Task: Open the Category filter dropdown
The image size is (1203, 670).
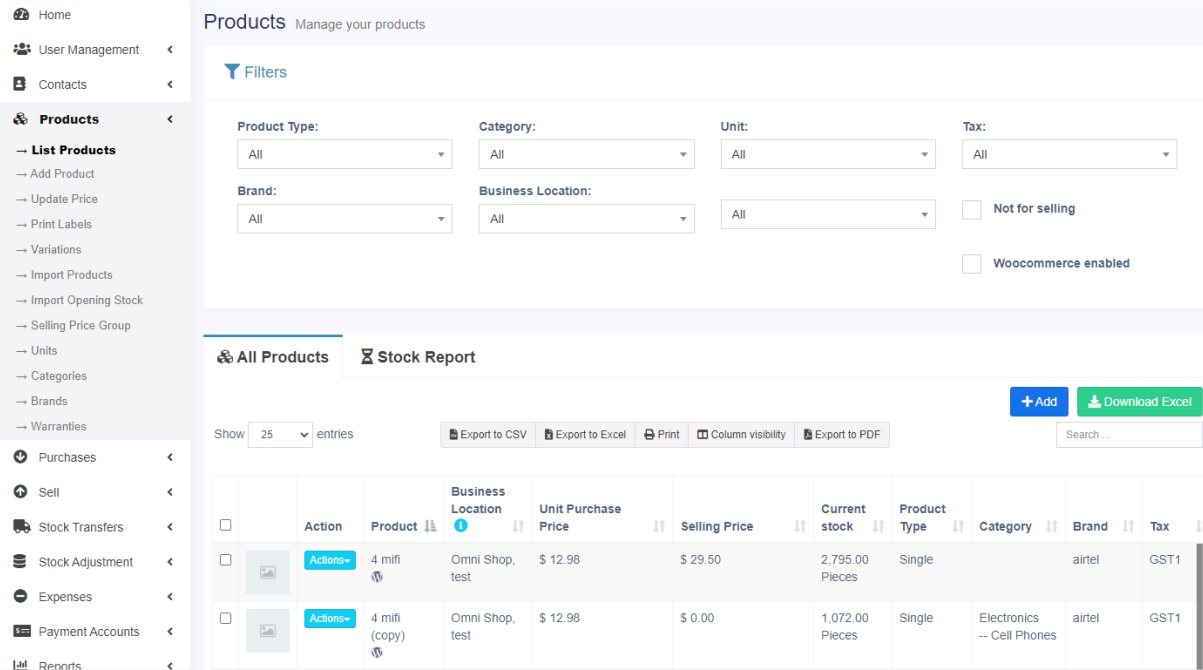Action: point(586,154)
